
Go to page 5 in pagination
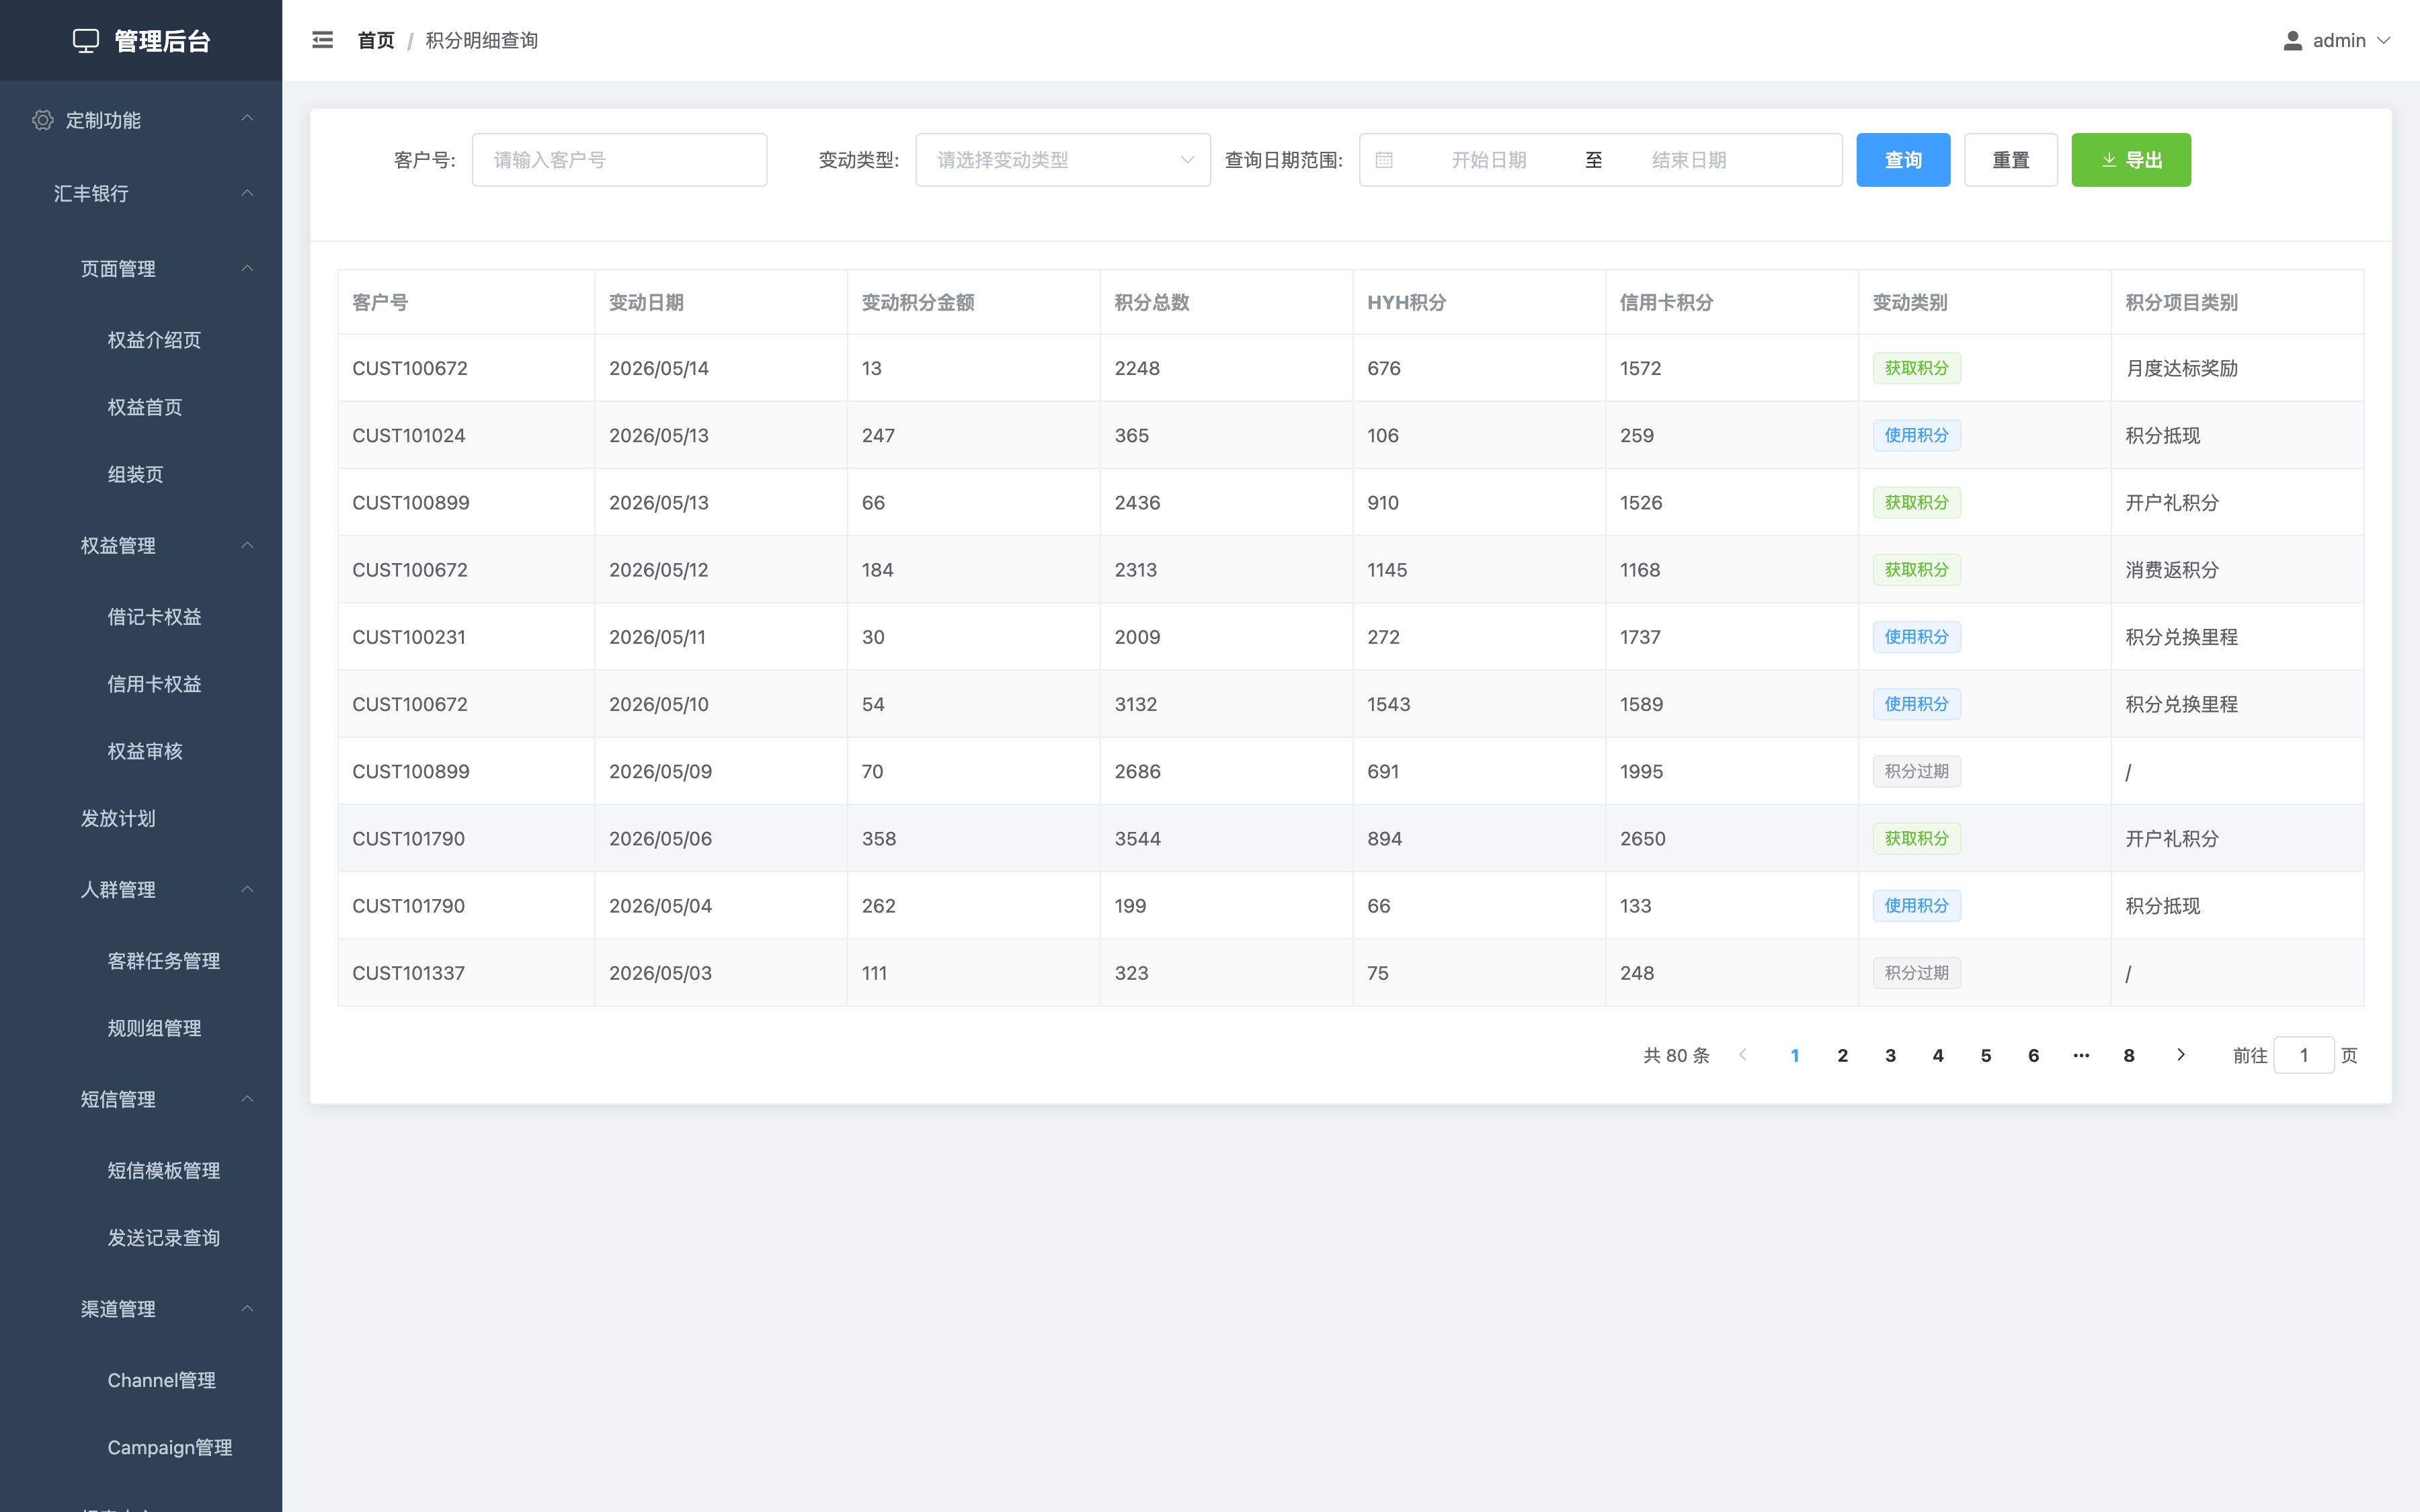1986,1055
